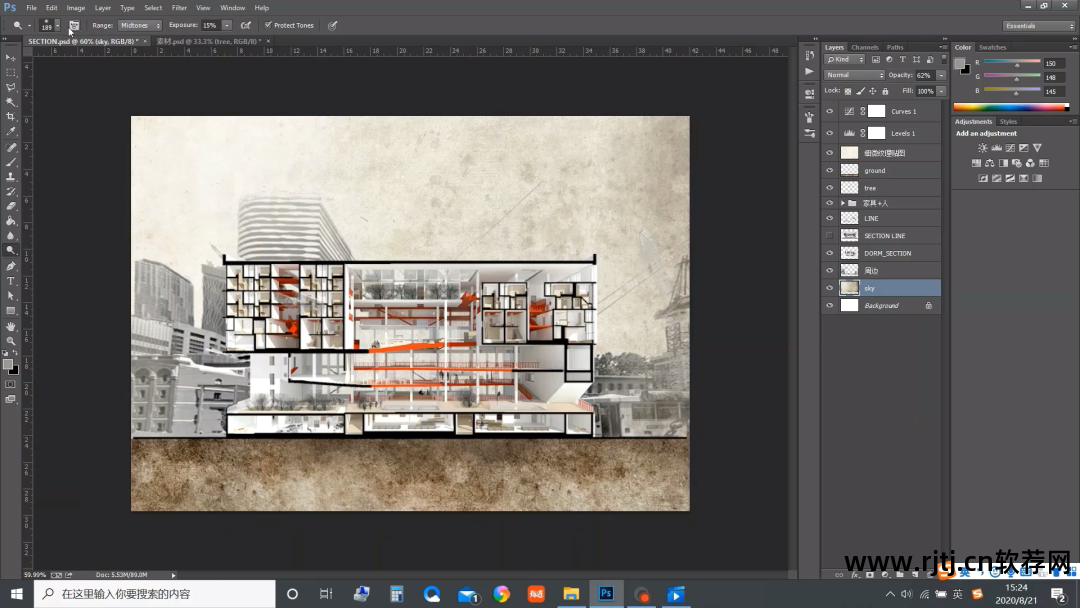1080x608 pixels.
Task: Hide the Curves 1 layer
Action: (829, 111)
